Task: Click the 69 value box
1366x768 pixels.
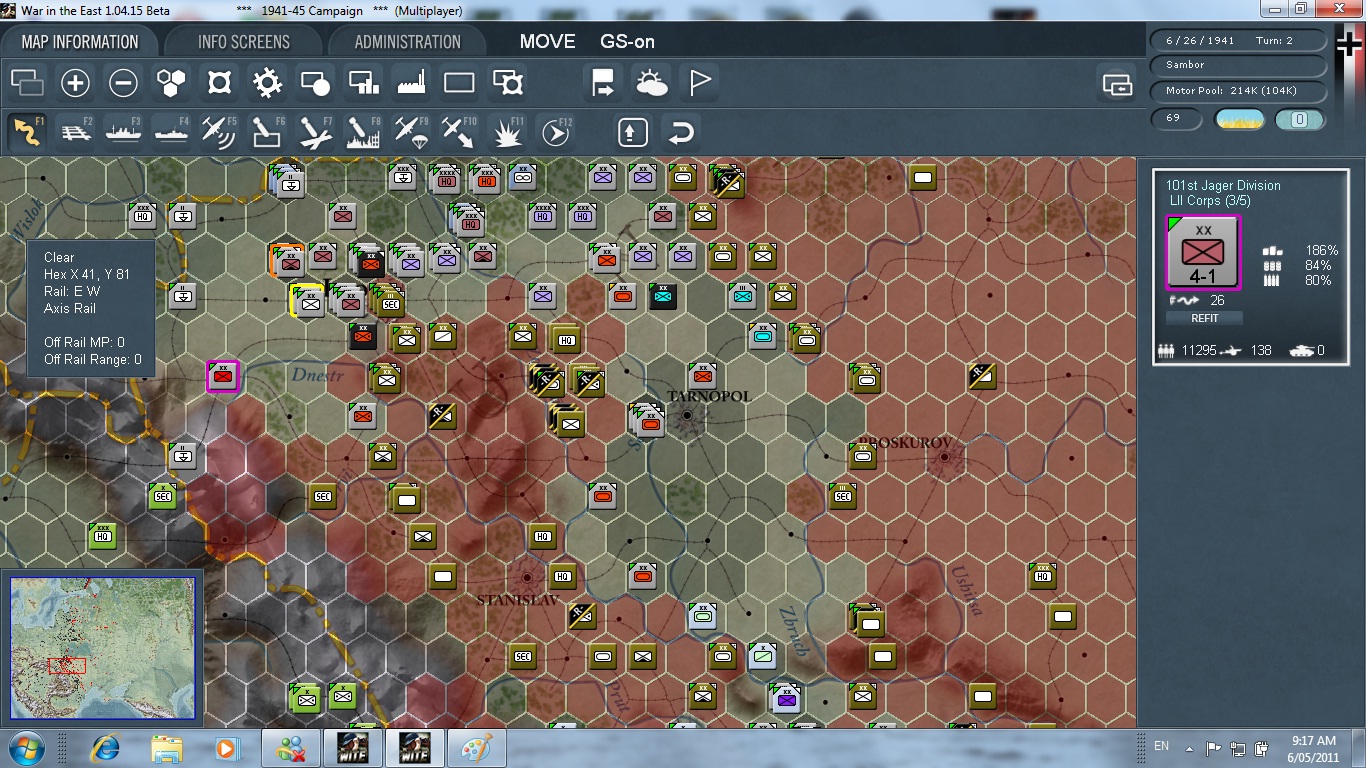Action: click(x=1177, y=119)
